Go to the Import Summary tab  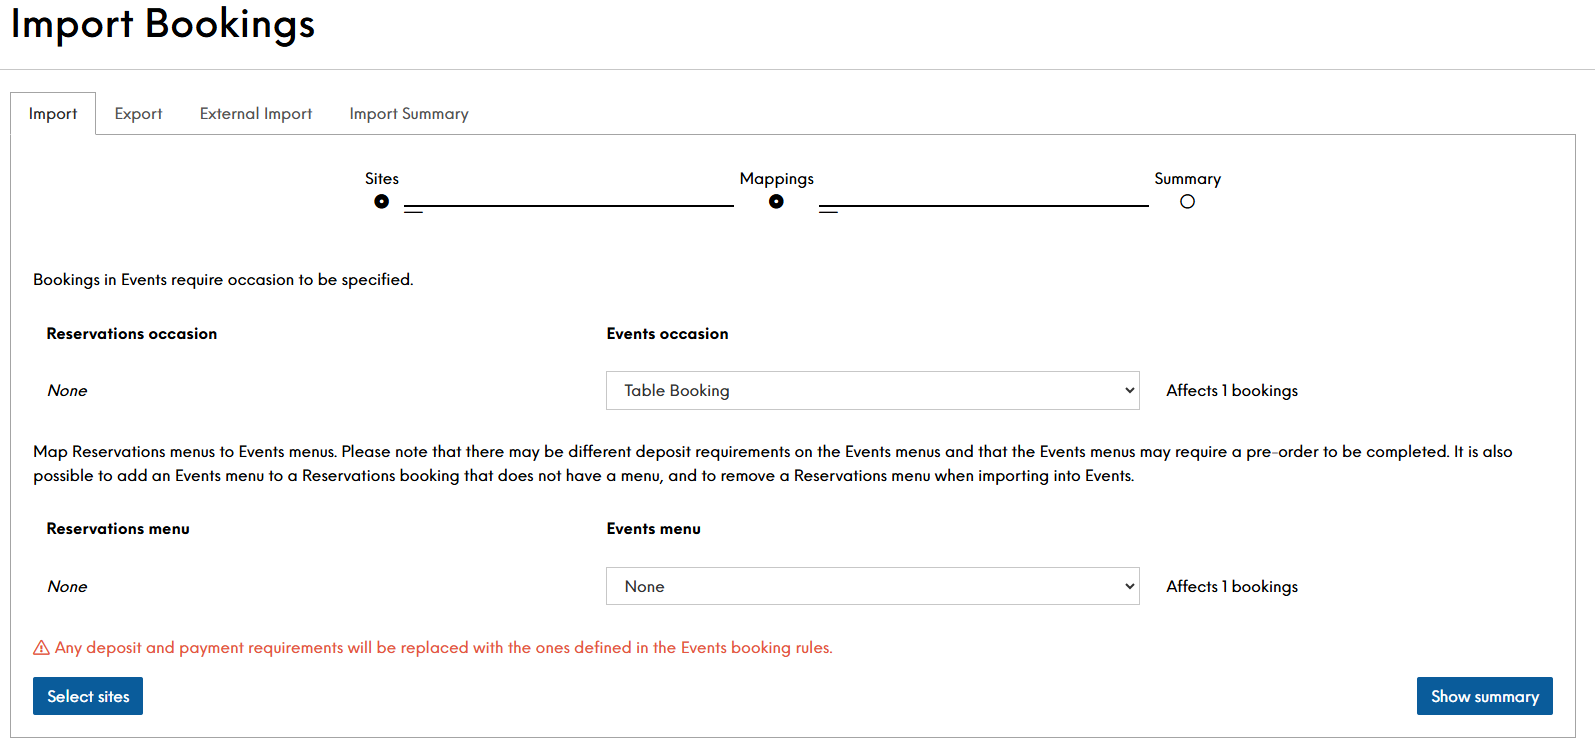pyautogui.click(x=409, y=114)
